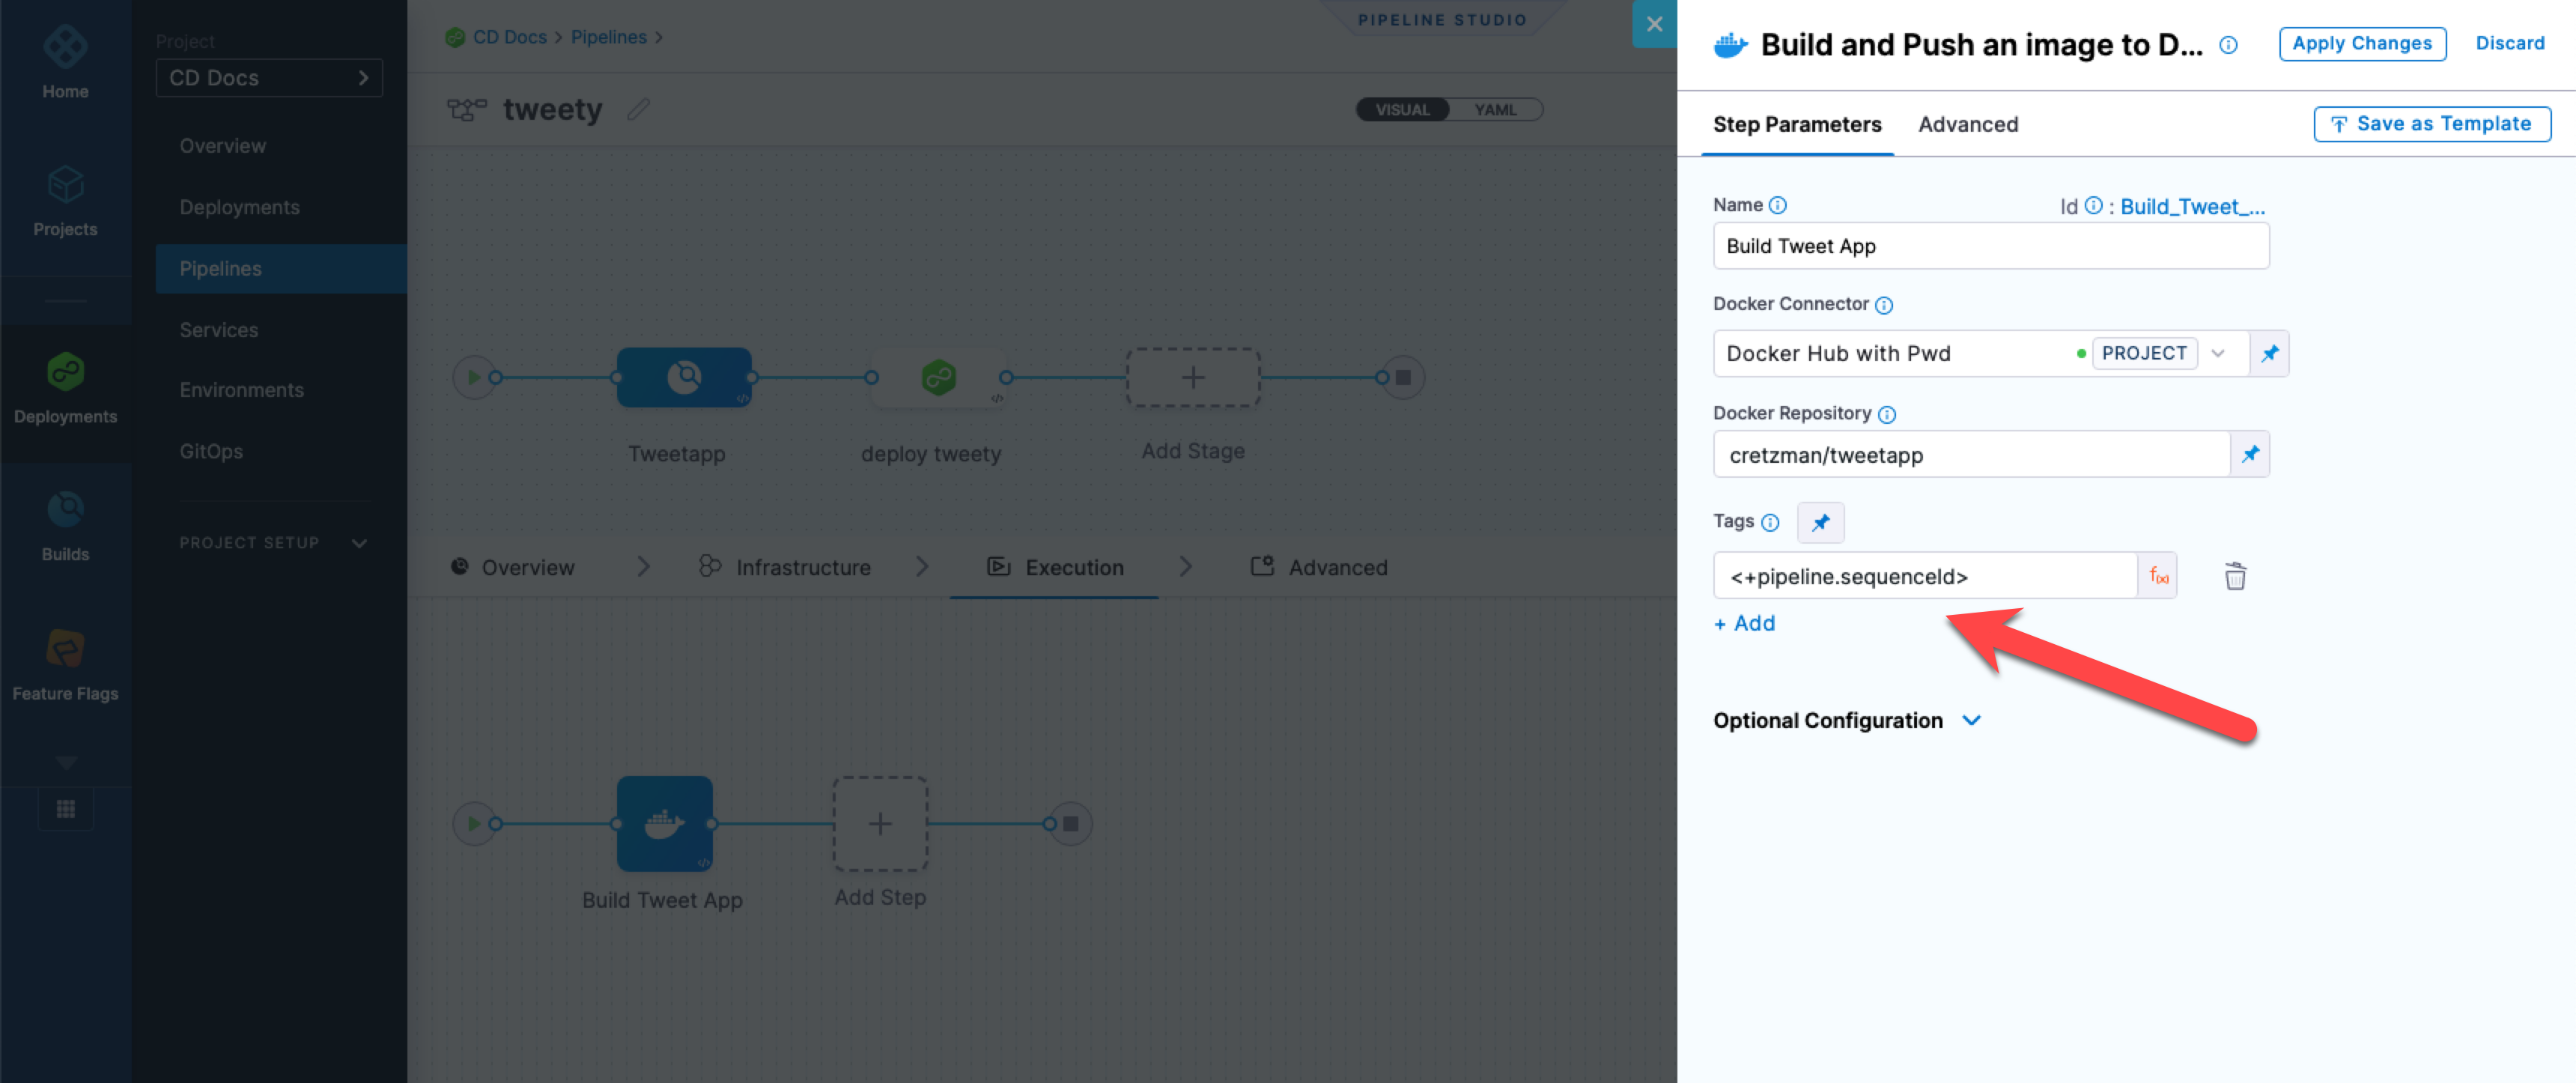Click the expression fx icon in Tags field
2576x1083 pixels.
pos(2158,577)
